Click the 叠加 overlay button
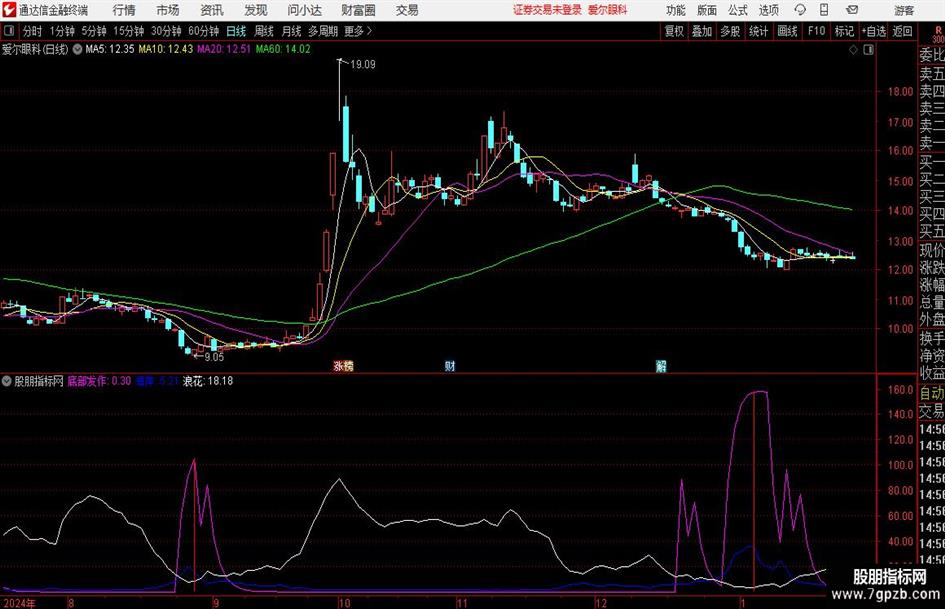This screenshot has width=945, height=609. [702, 31]
